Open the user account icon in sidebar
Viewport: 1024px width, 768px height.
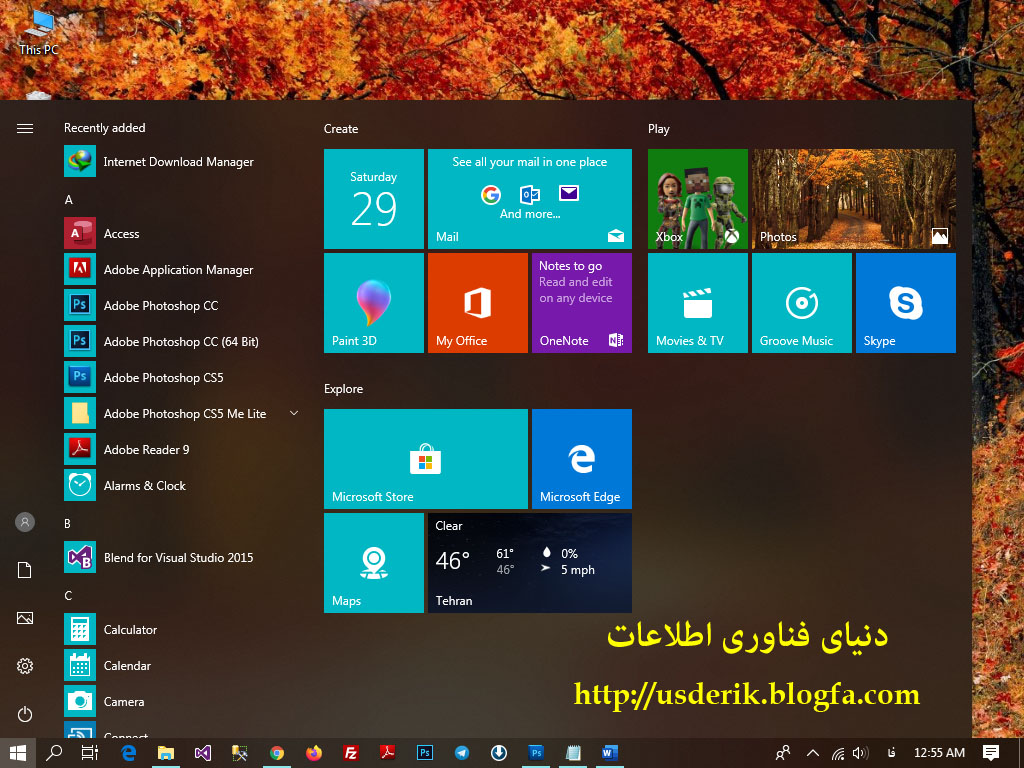[x=25, y=522]
